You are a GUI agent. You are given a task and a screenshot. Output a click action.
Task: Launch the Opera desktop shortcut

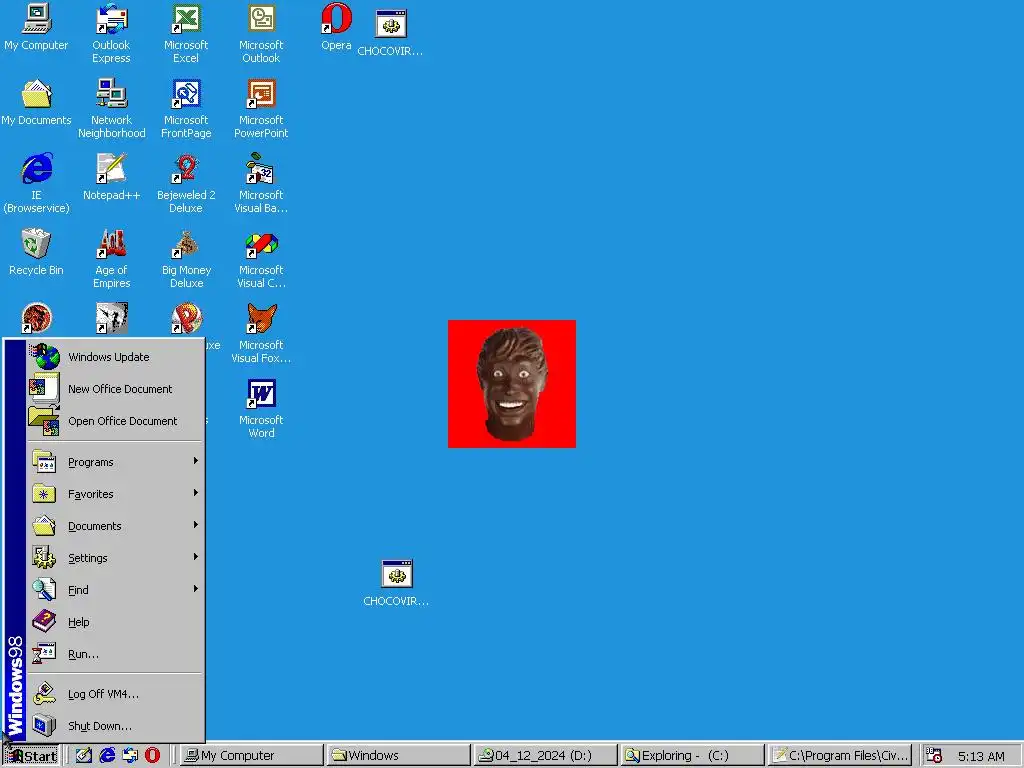point(336,27)
